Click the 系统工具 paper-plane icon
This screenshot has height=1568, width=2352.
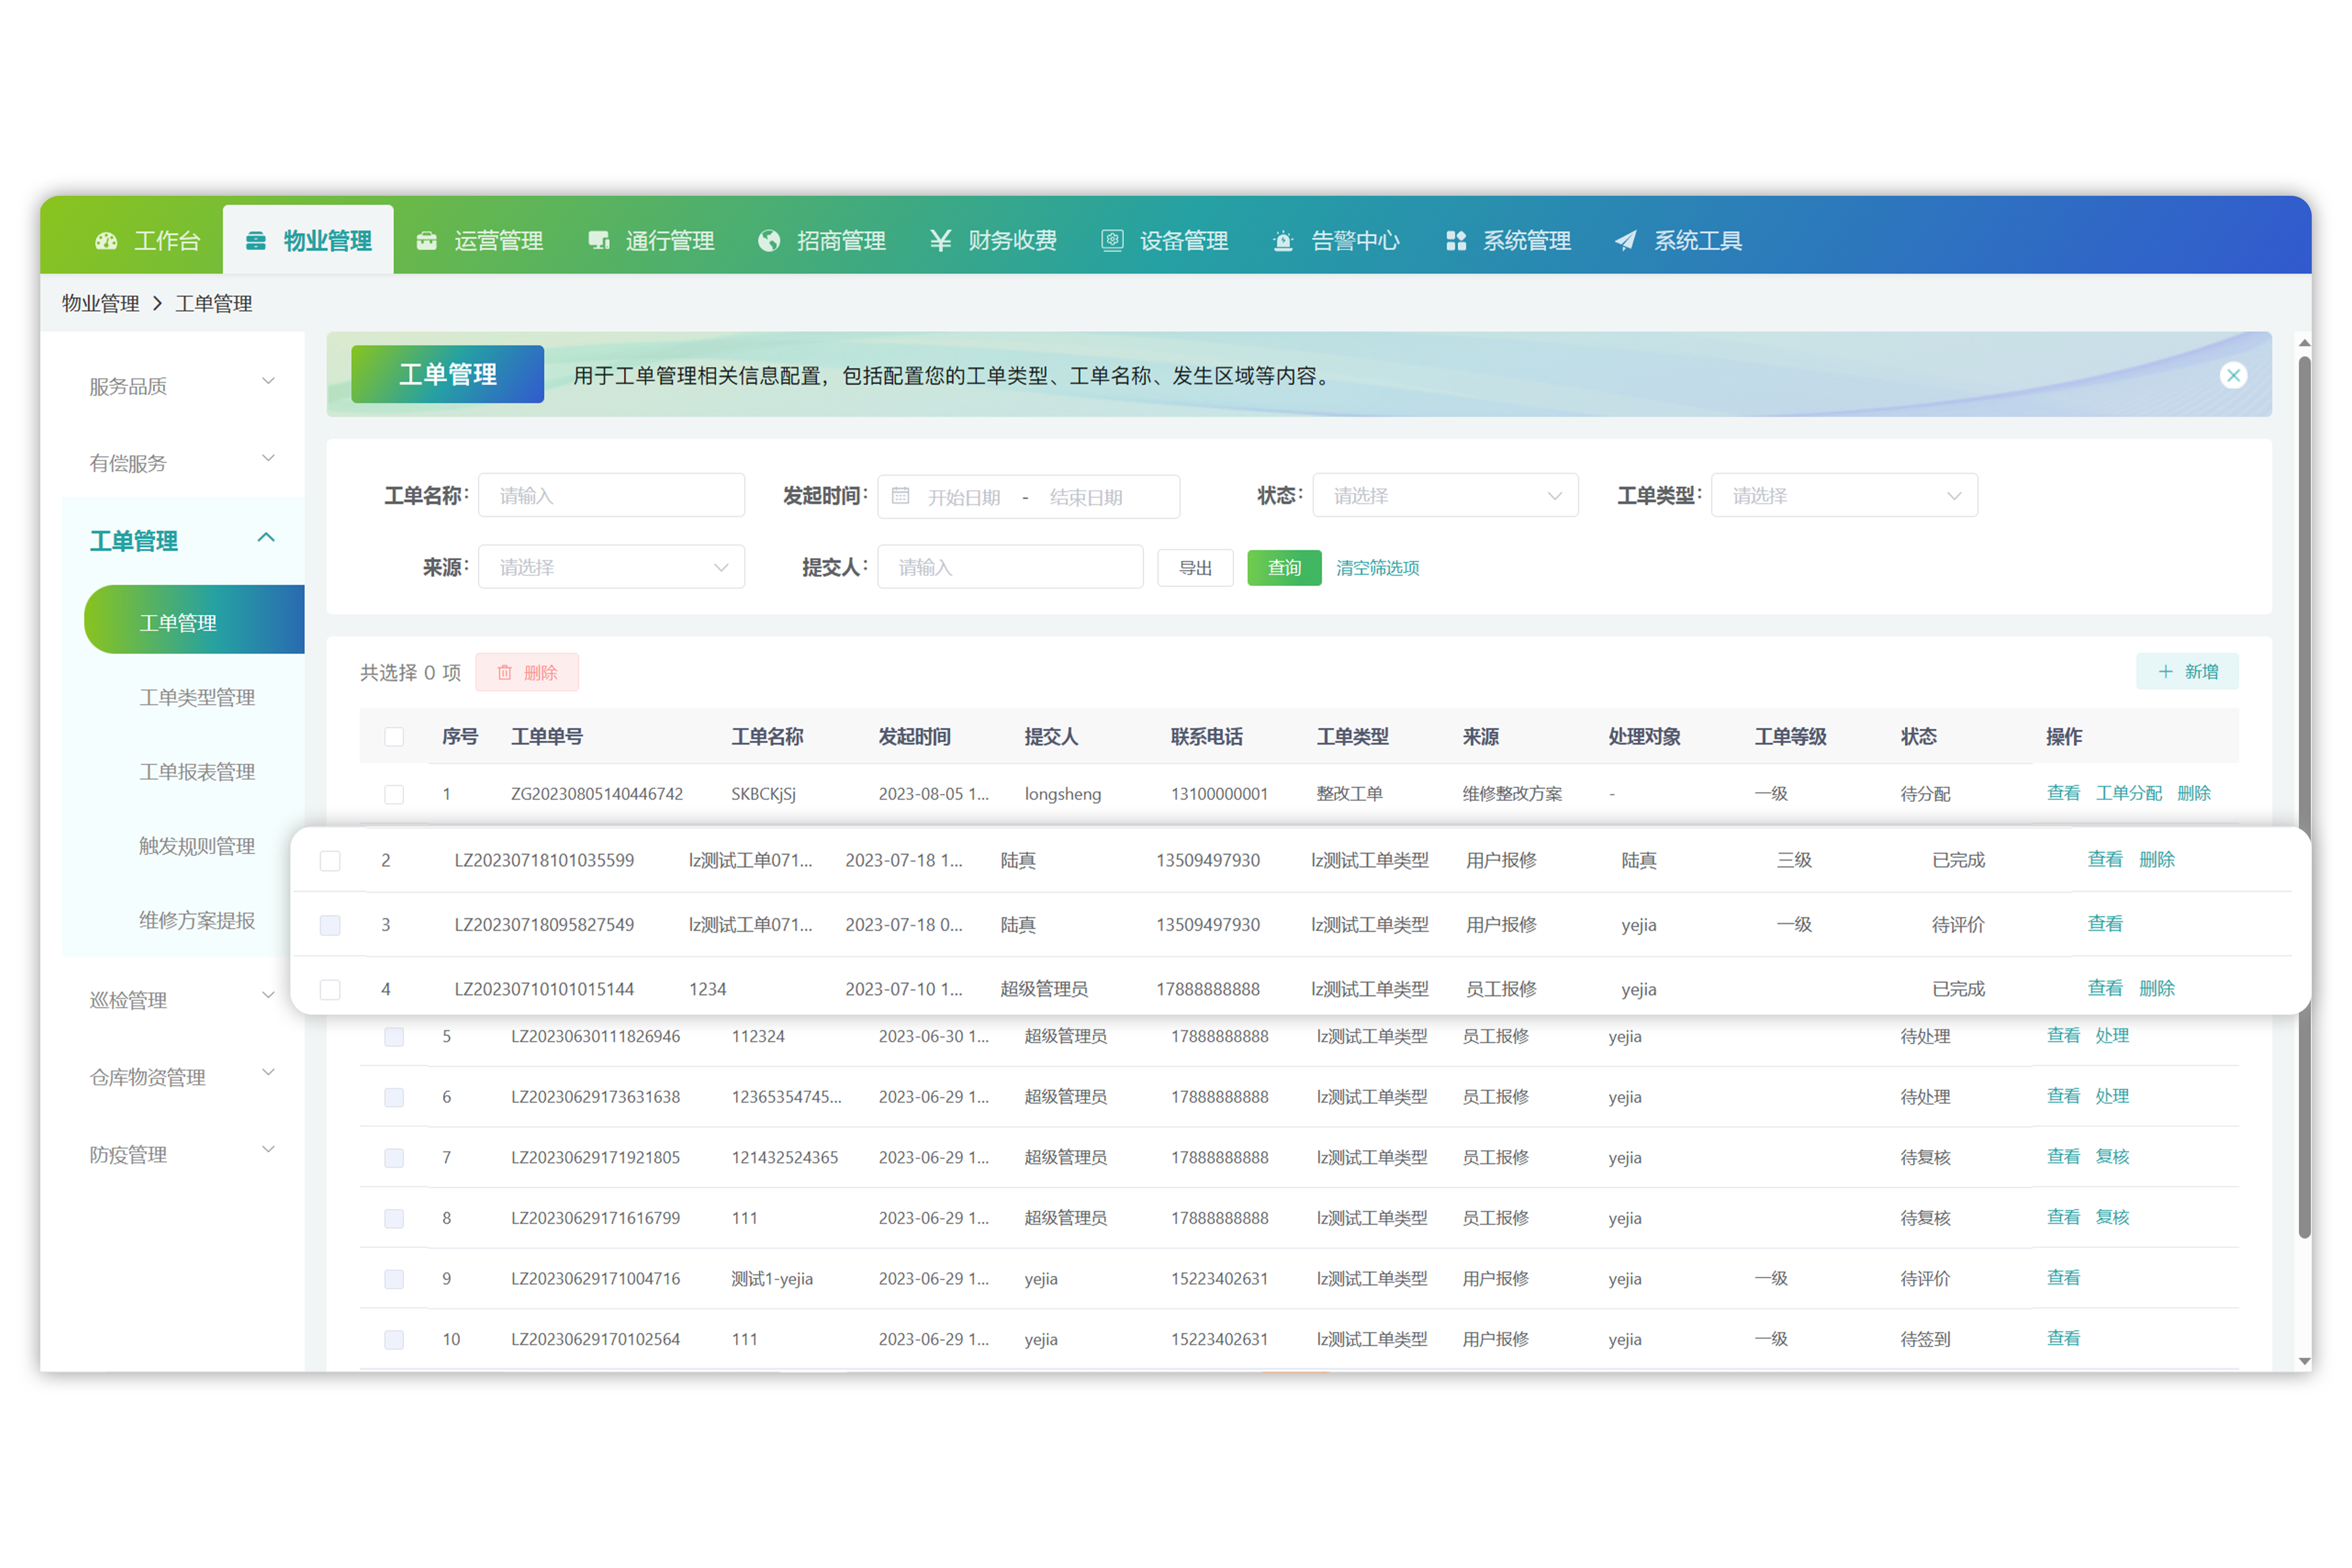point(1626,241)
